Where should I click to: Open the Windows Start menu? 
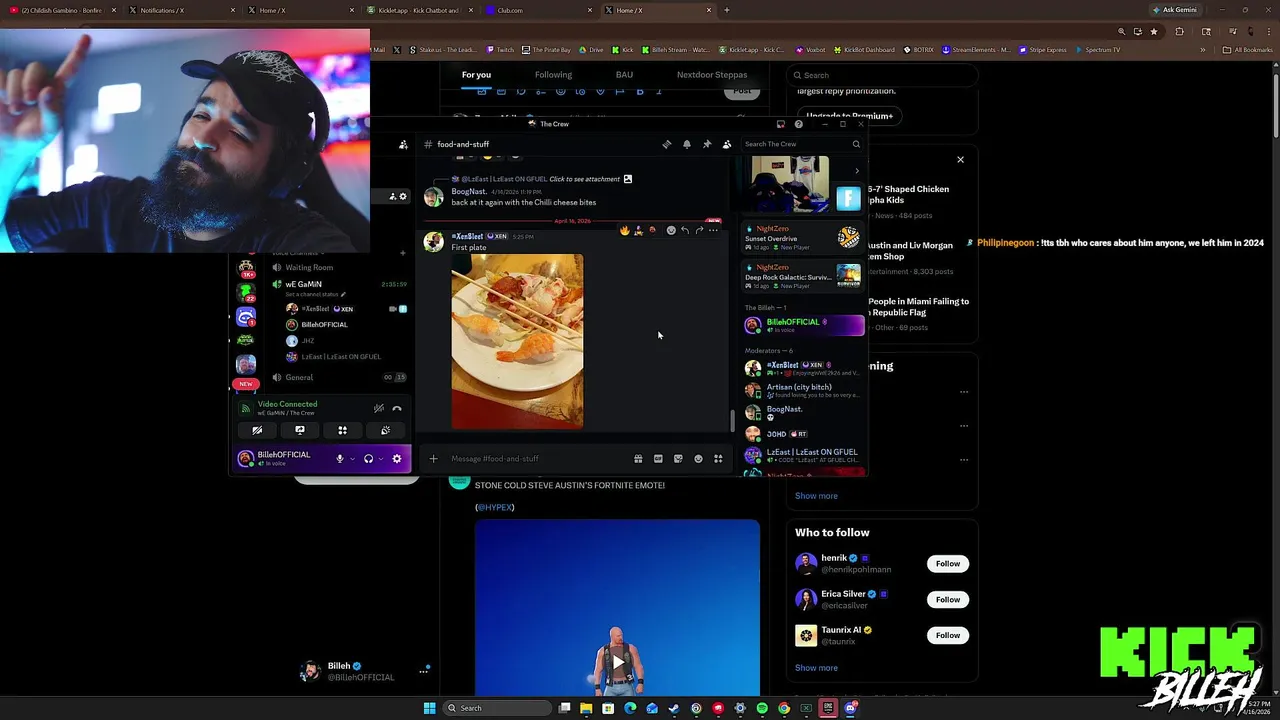pyautogui.click(x=429, y=708)
